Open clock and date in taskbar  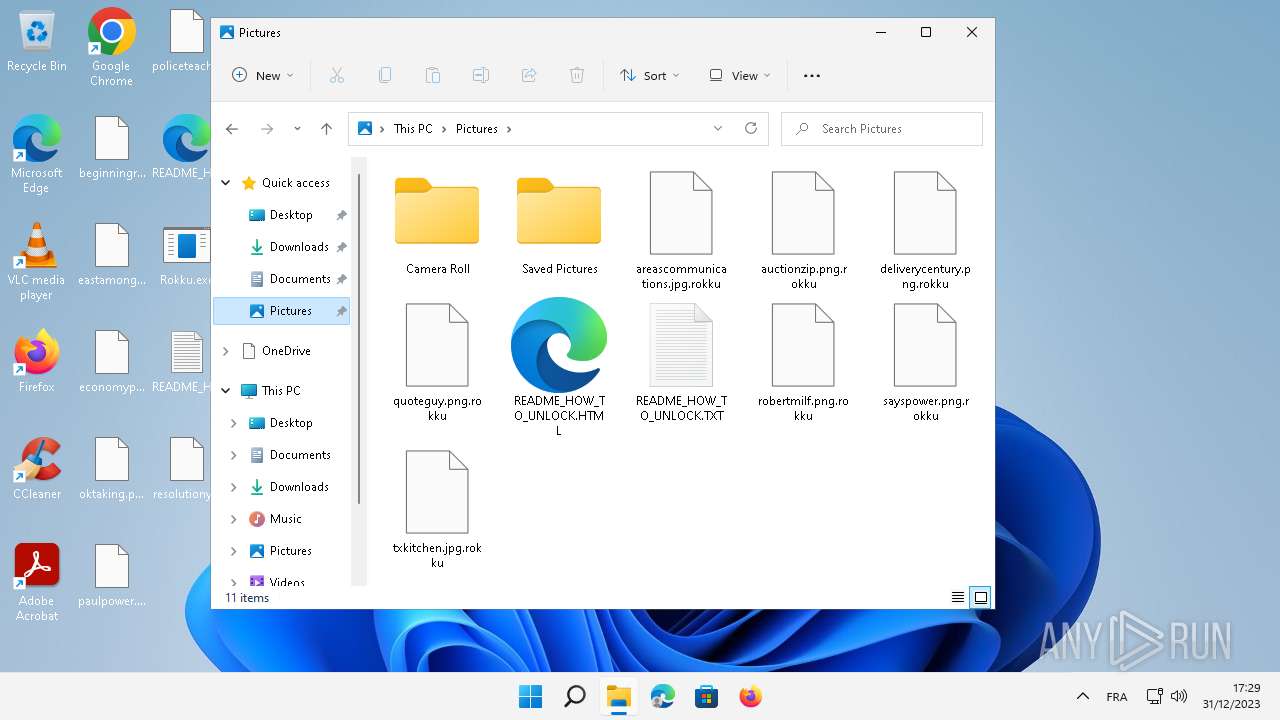[1232, 696]
